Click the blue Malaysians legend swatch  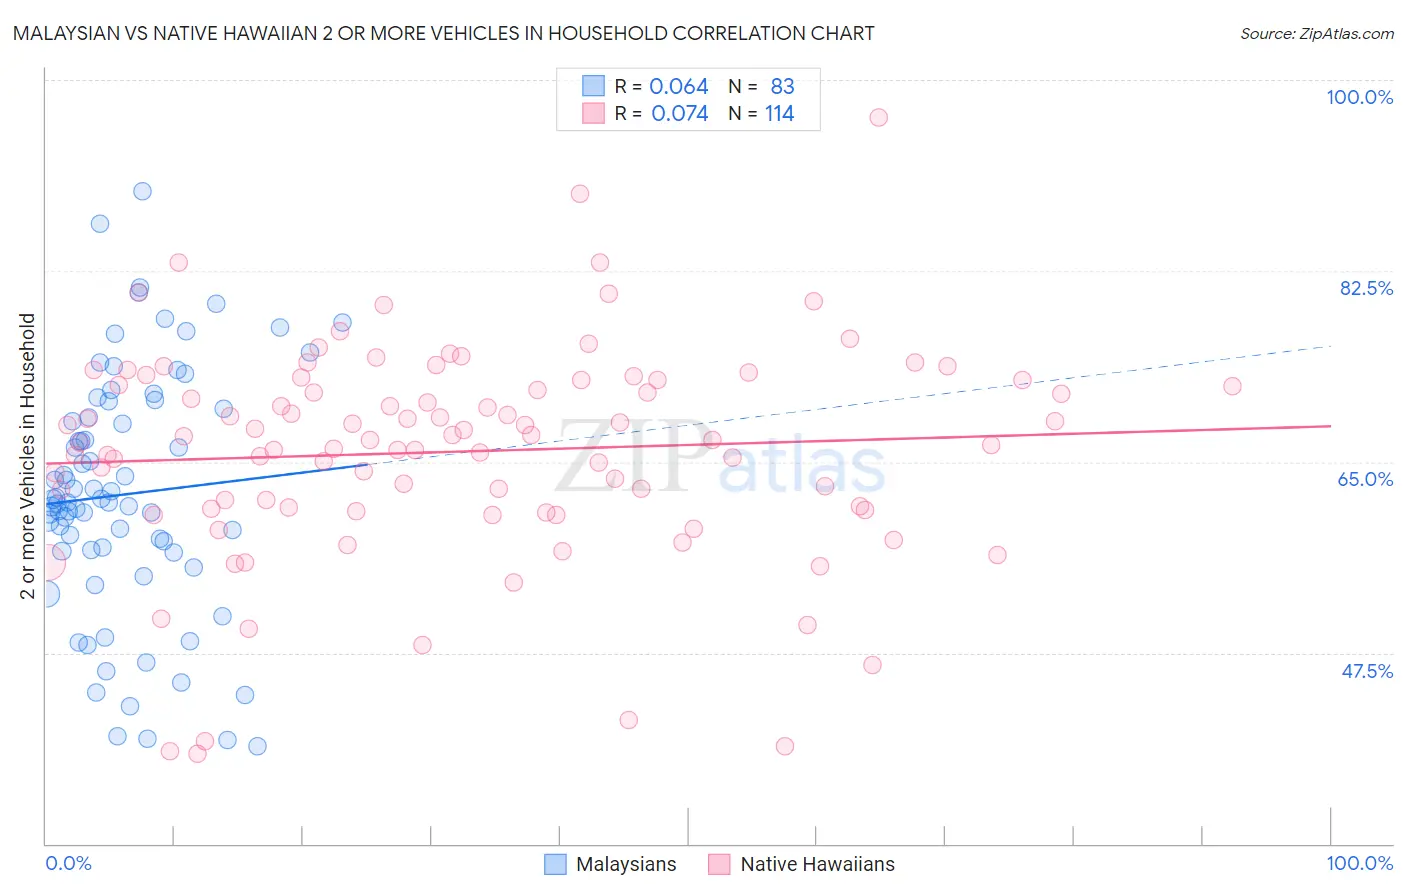pyautogui.click(x=555, y=864)
